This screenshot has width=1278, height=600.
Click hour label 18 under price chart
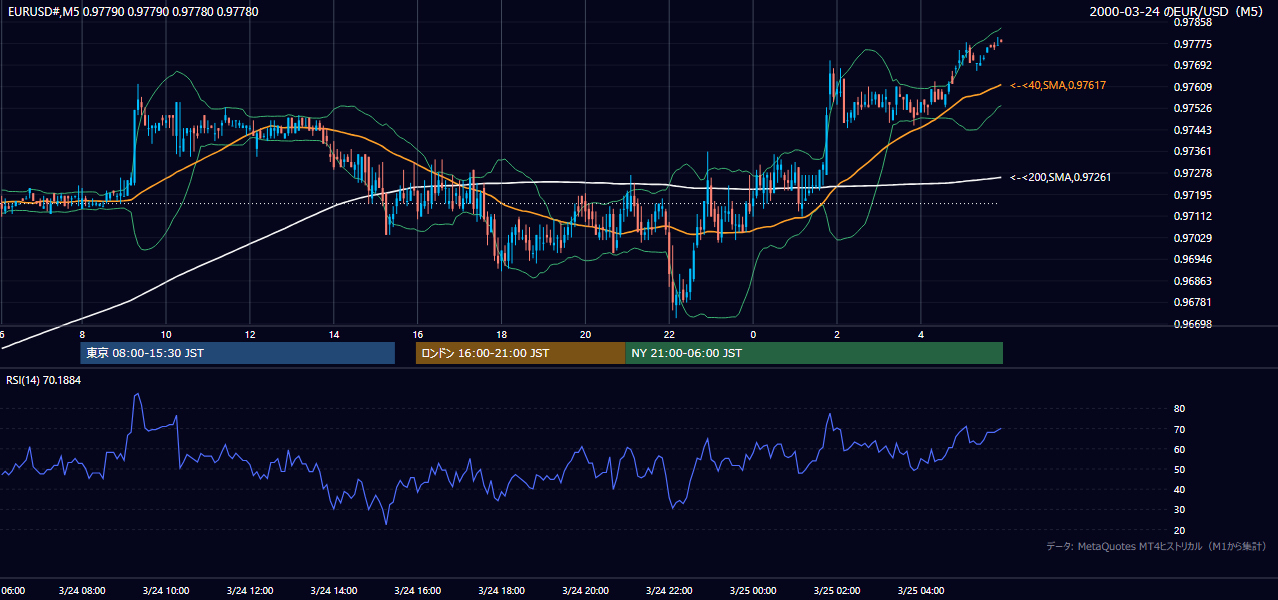click(x=502, y=334)
